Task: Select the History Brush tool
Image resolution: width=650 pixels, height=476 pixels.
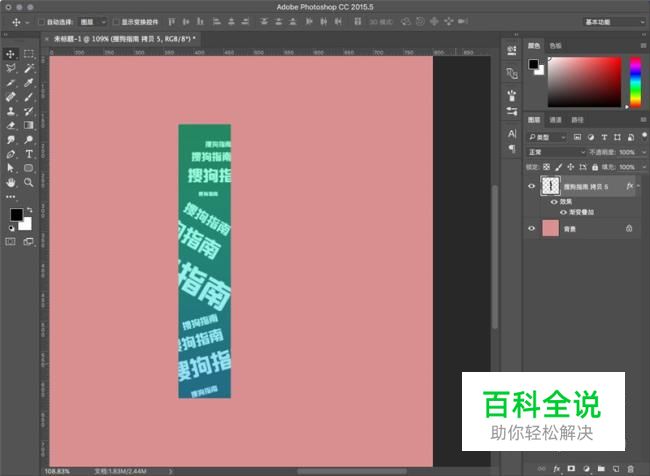Action: coord(29,111)
